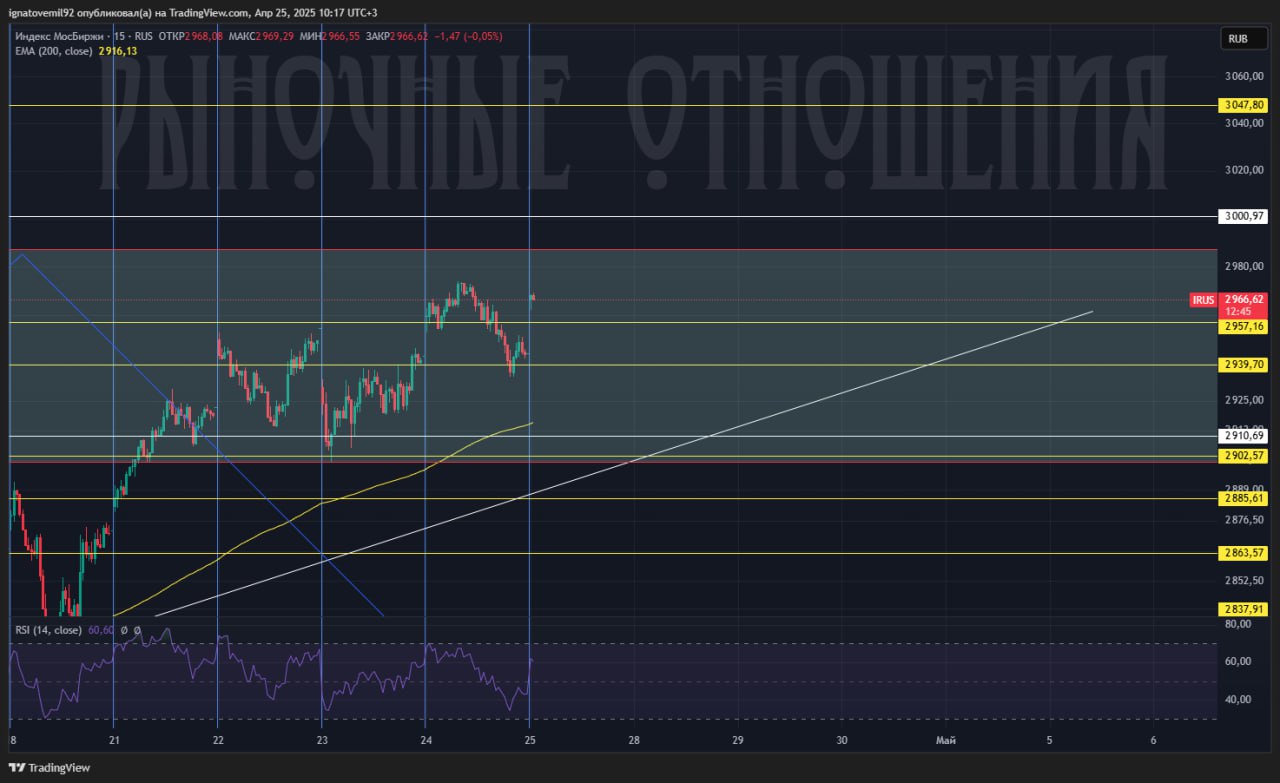The height and width of the screenshot is (783, 1280).
Task: Click the 2925,00 price axis value
Action: click(x=1244, y=400)
